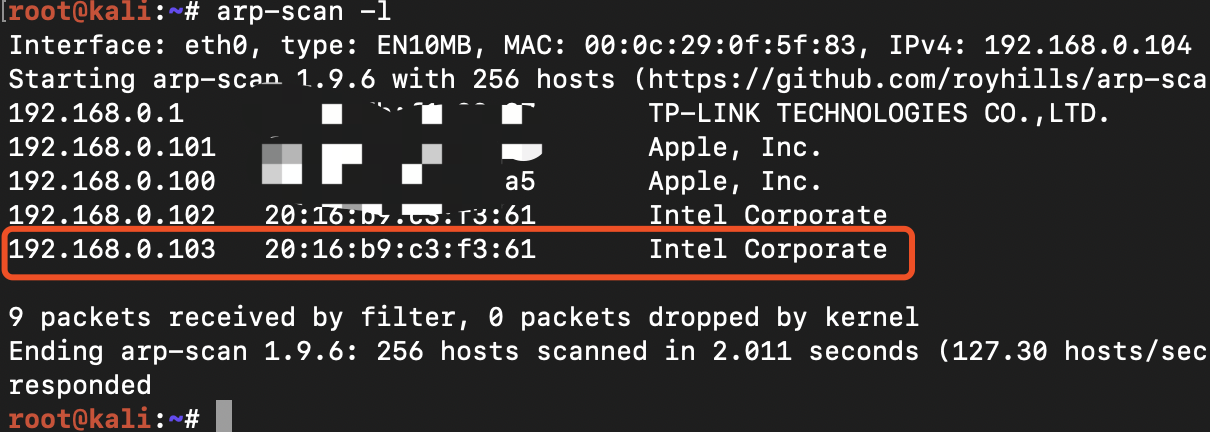This screenshot has height=432, width=1210.
Task: Click the IP address 192.168.0.102
Action: (x=112, y=216)
